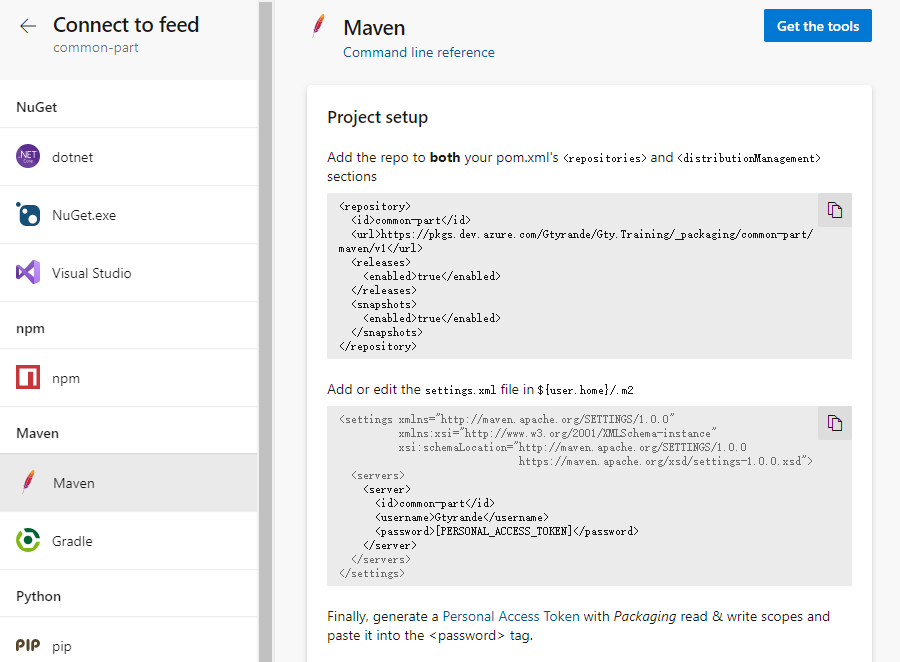Copy the settings.xml code snippet
Viewport: 900px width, 662px height.
pos(835,423)
